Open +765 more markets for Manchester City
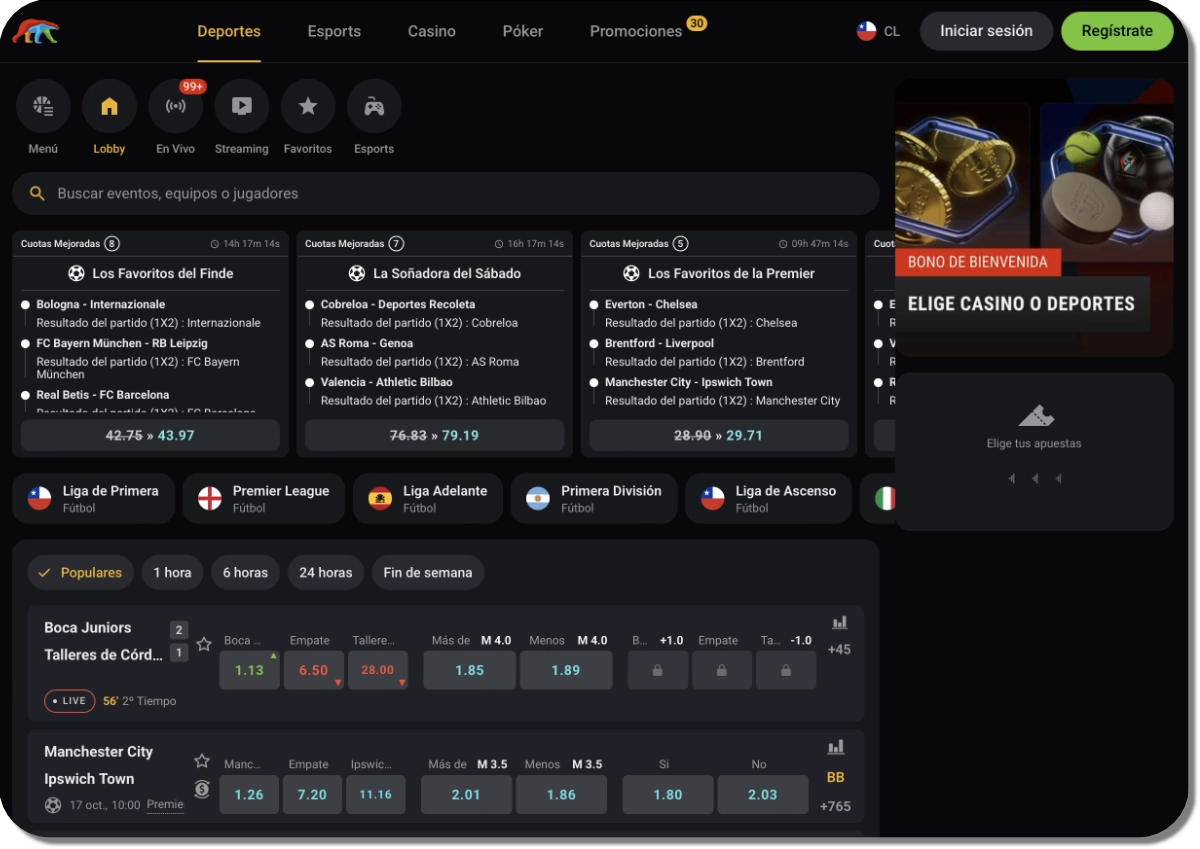1200x849 pixels. tap(835, 806)
